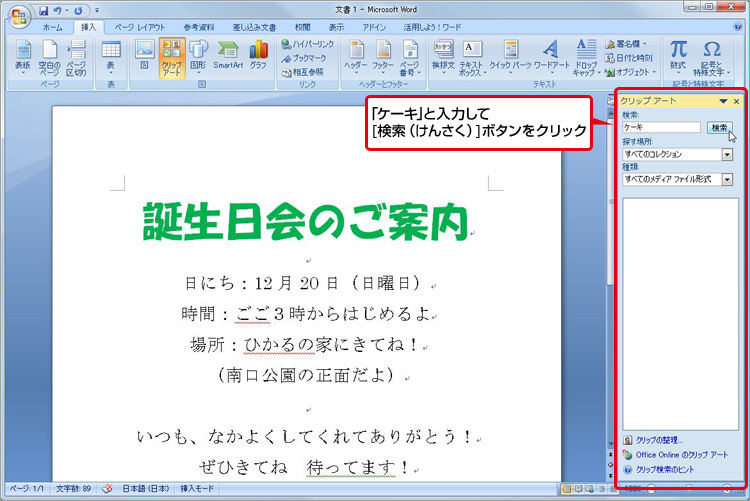
Task: Open the round Office button menu
Action: click(19, 17)
